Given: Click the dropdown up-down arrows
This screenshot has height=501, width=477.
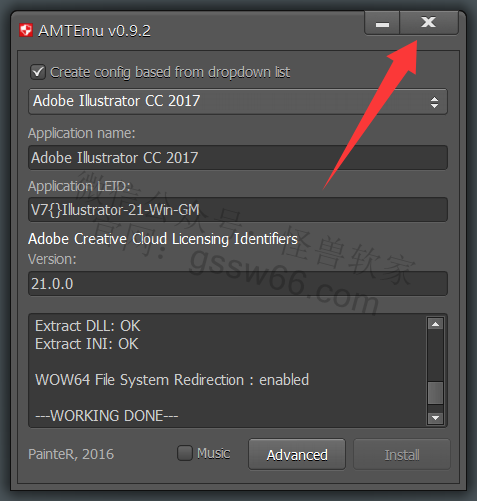Looking at the screenshot, I should 434,102.
